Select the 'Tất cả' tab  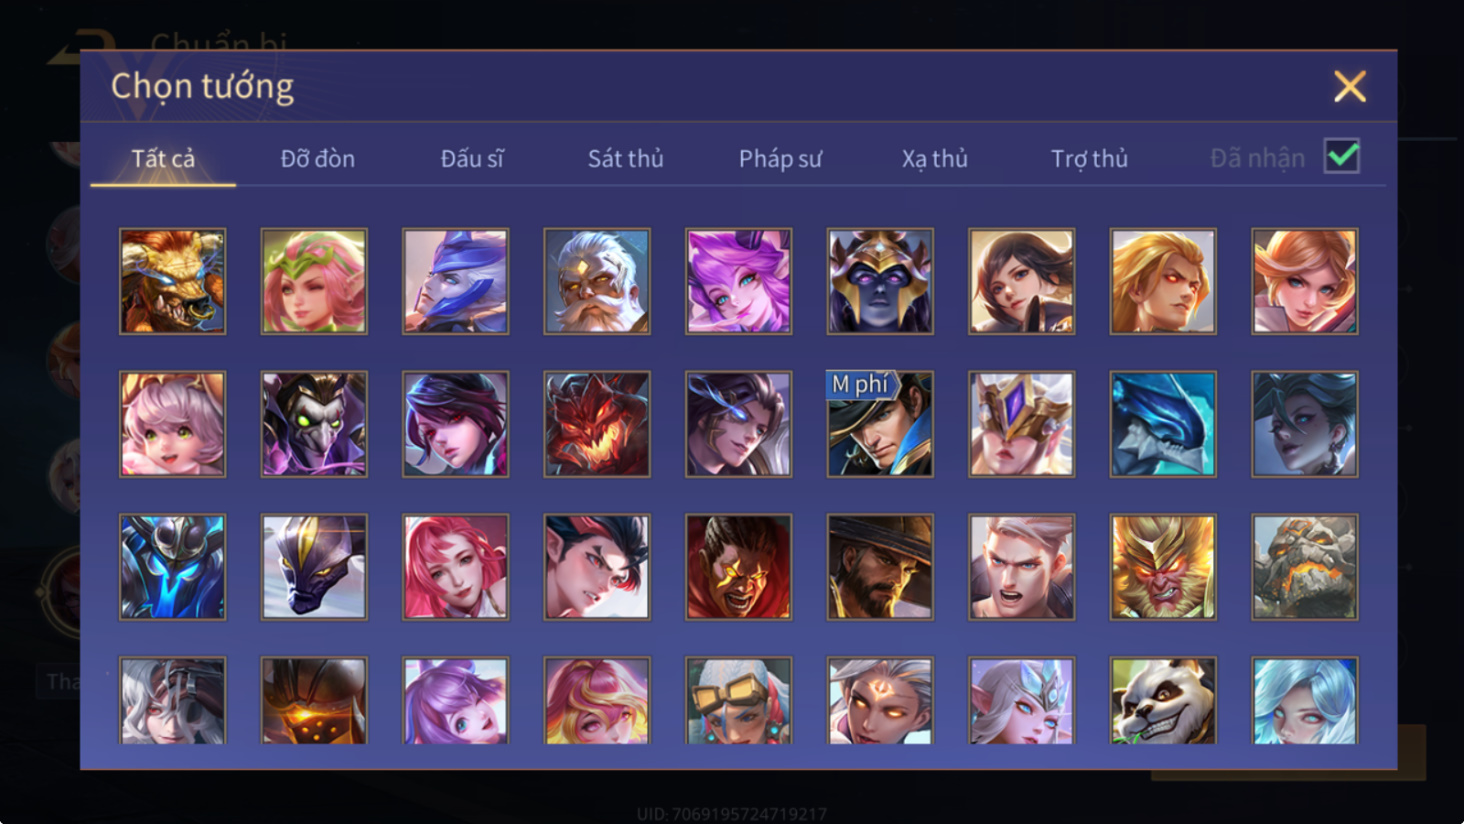(x=163, y=158)
